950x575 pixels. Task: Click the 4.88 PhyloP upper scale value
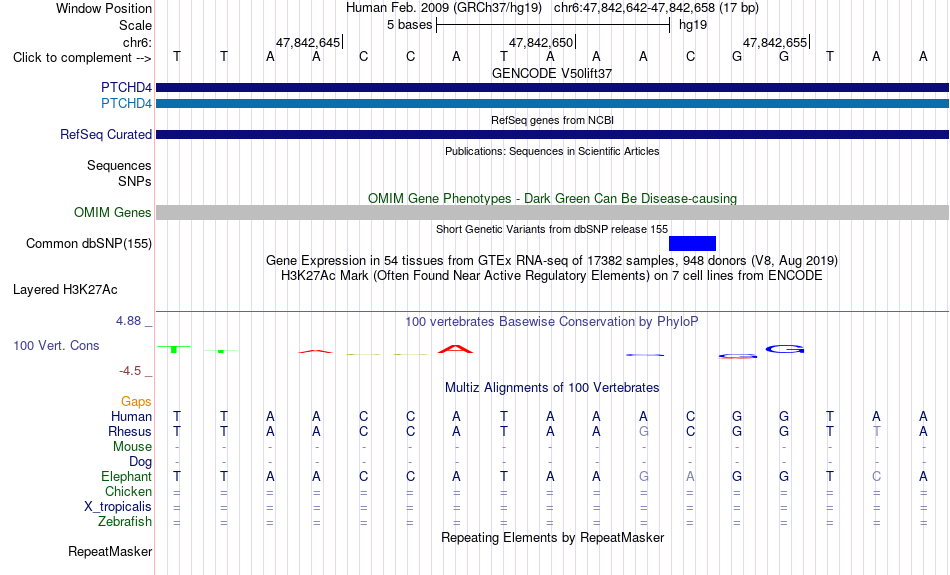pyautogui.click(x=128, y=321)
